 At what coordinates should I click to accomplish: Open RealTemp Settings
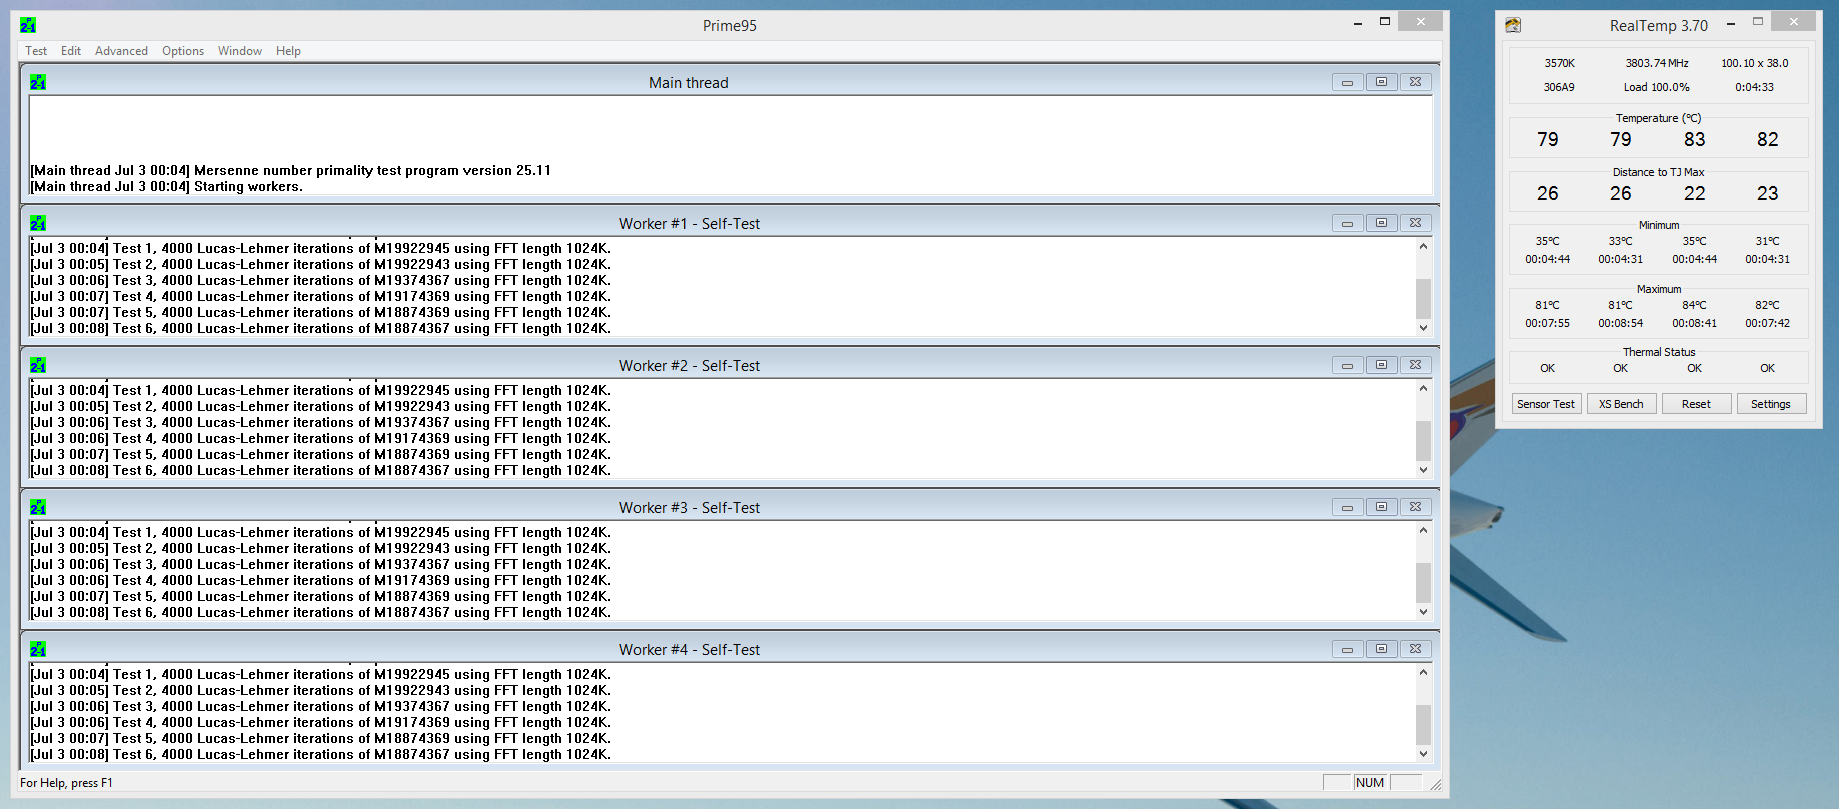pyautogui.click(x=1770, y=404)
